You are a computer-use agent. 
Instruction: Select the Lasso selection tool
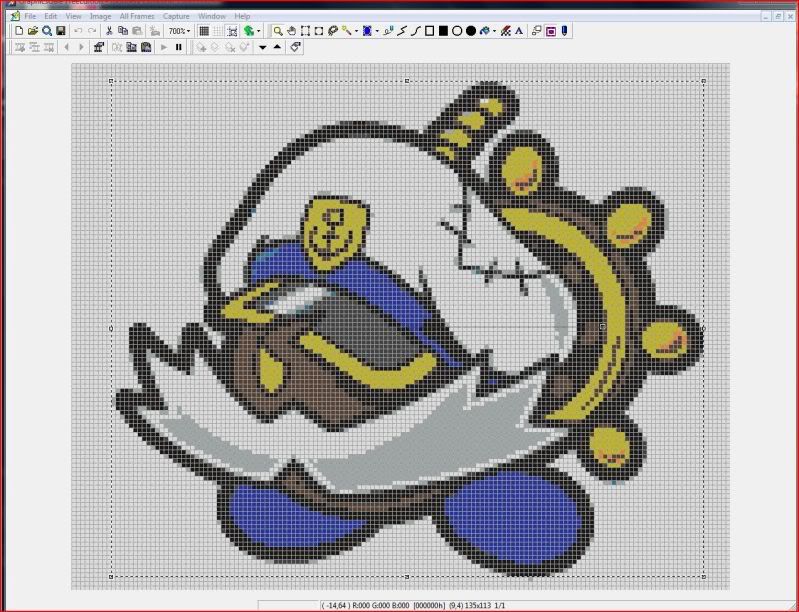333,31
